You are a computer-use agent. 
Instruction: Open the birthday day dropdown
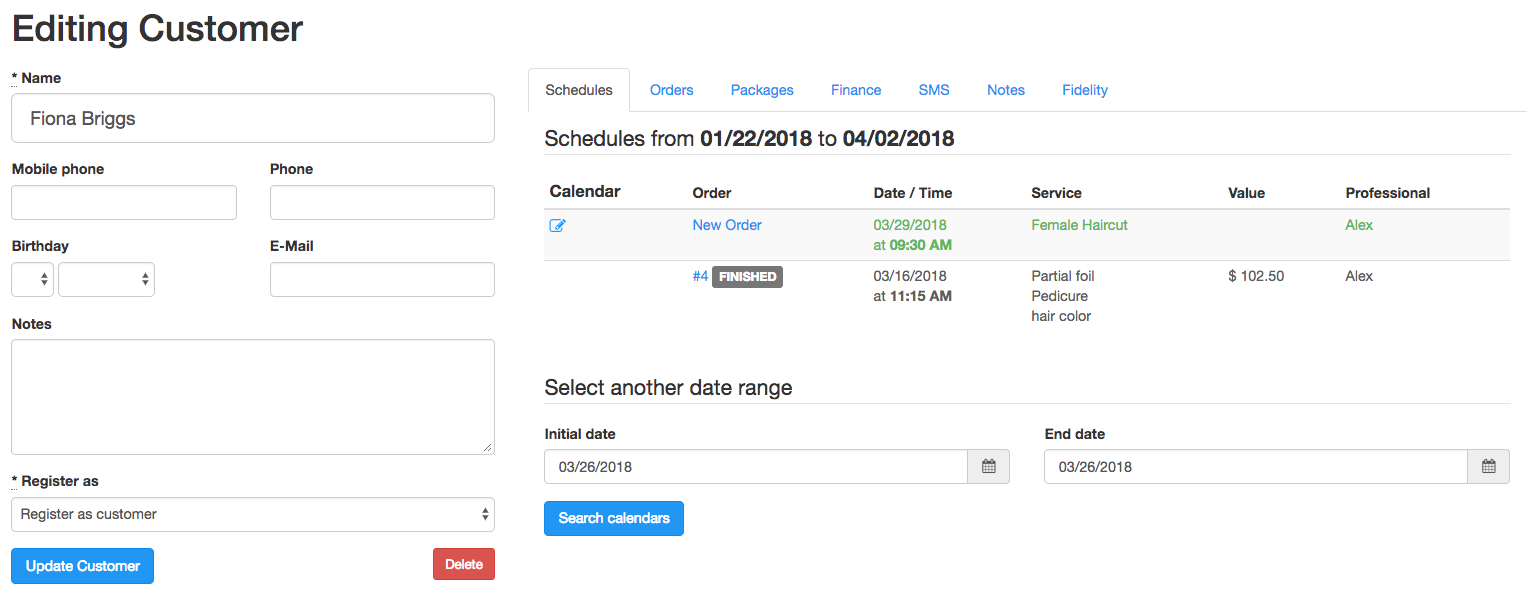[32, 280]
